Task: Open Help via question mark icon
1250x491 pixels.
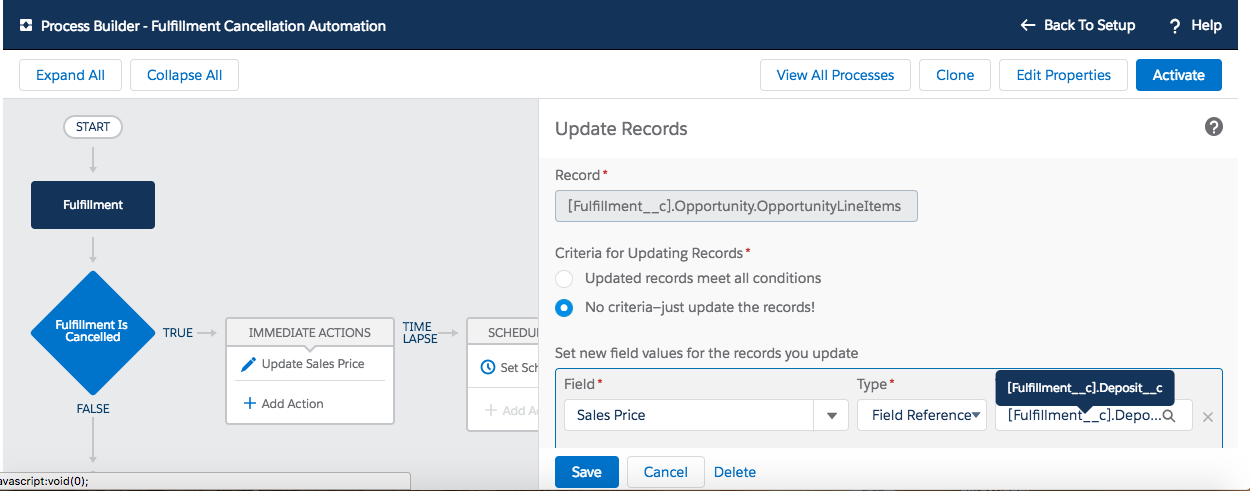Action: pos(1175,25)
